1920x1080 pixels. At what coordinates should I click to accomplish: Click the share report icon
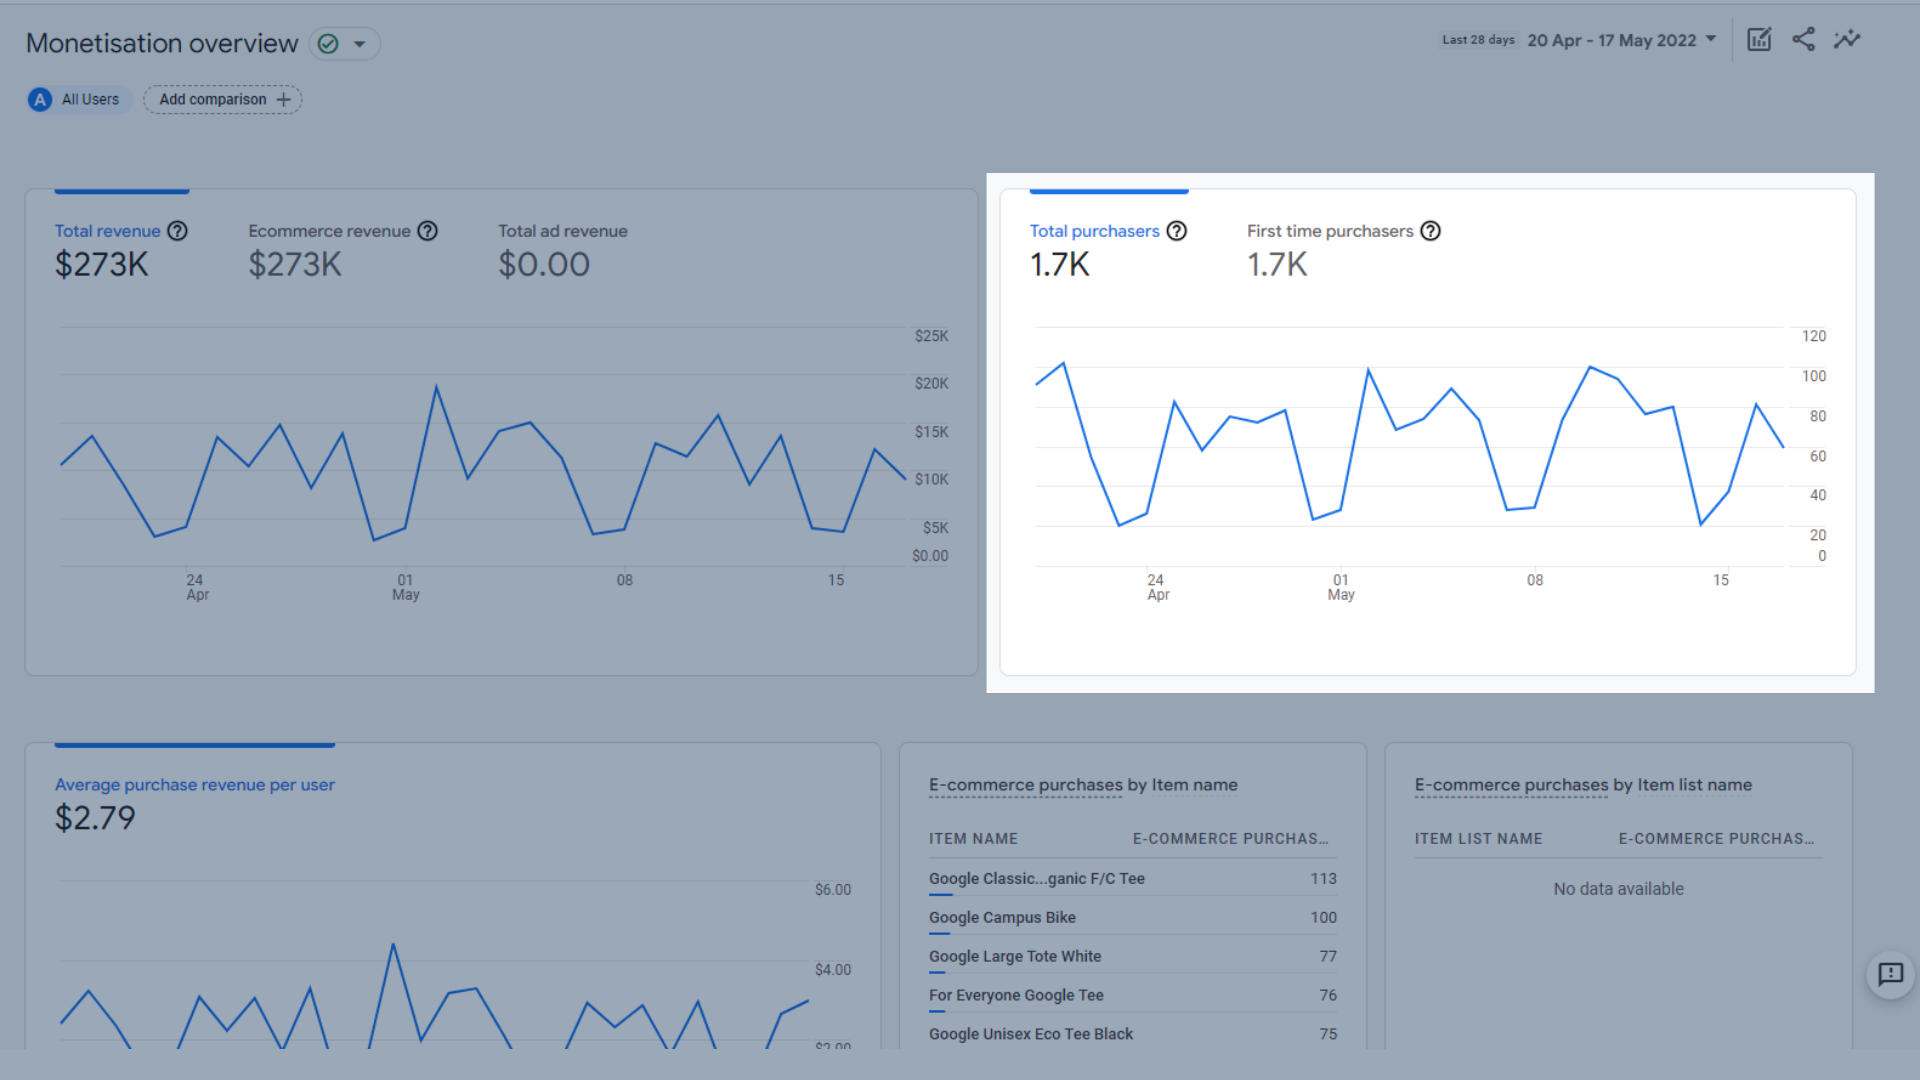click(x=1803, y=40)
